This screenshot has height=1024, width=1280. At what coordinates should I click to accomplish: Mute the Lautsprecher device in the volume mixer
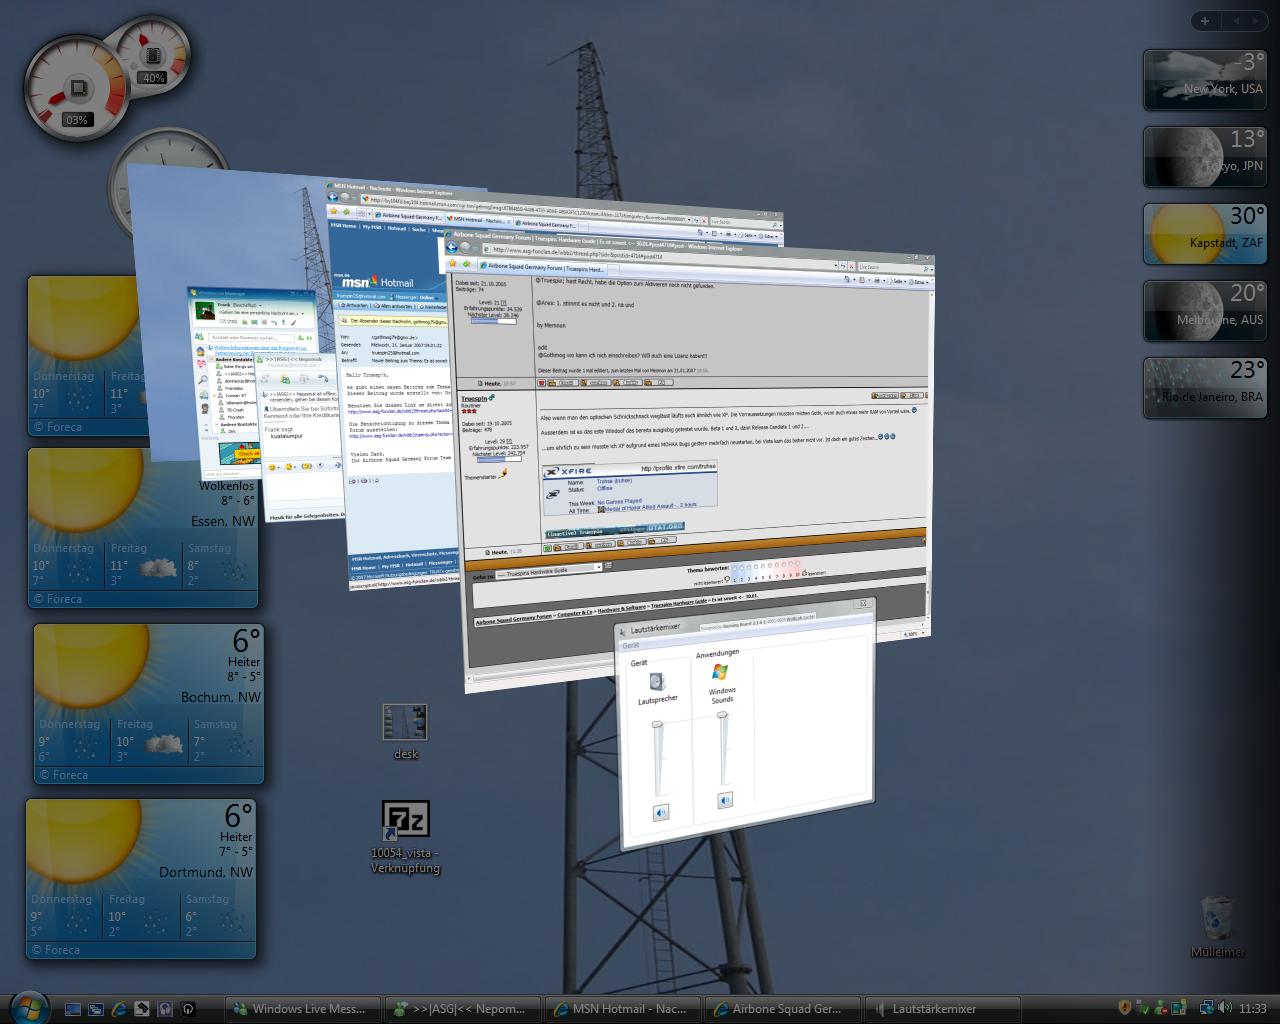660,813
